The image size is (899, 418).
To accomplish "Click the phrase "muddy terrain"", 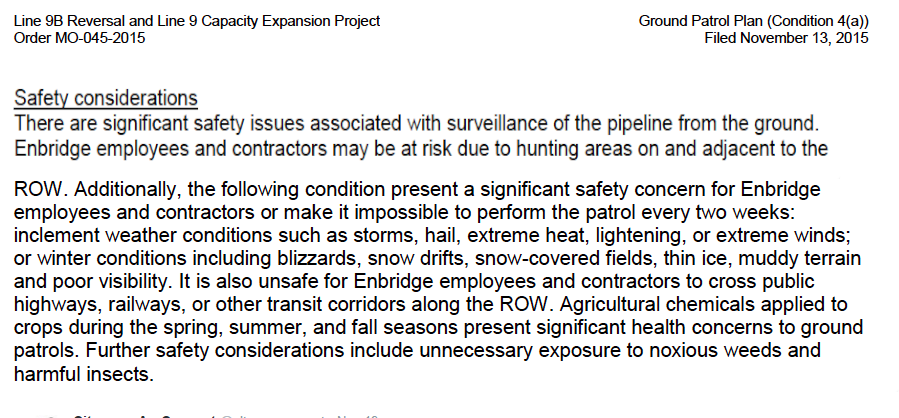I will [800, 259].
